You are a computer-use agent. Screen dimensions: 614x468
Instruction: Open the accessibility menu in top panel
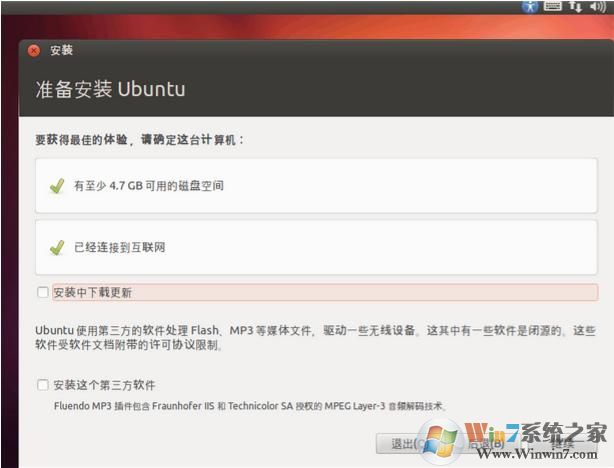click(x=530, y=6)
